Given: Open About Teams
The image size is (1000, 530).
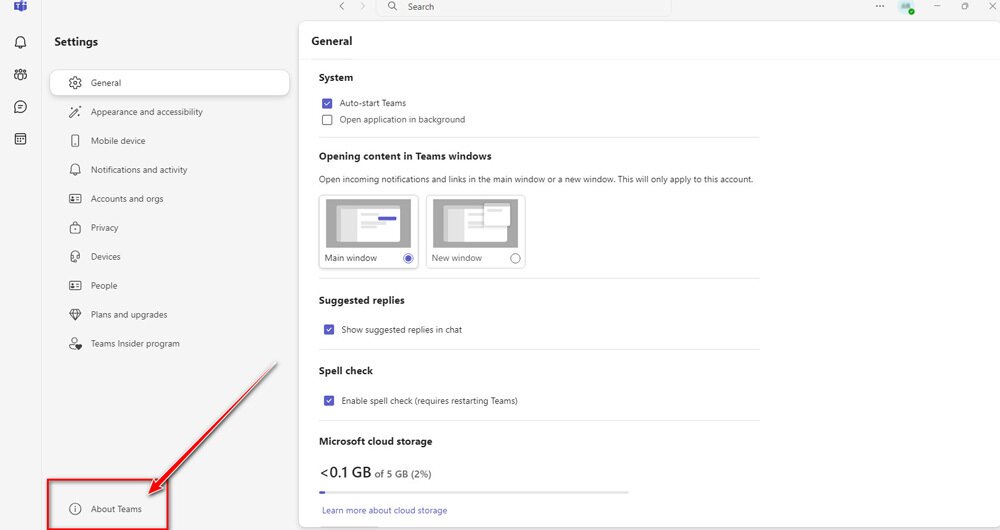Looking at the screenshot, I should pyautogui.click(x=116, y=509).
